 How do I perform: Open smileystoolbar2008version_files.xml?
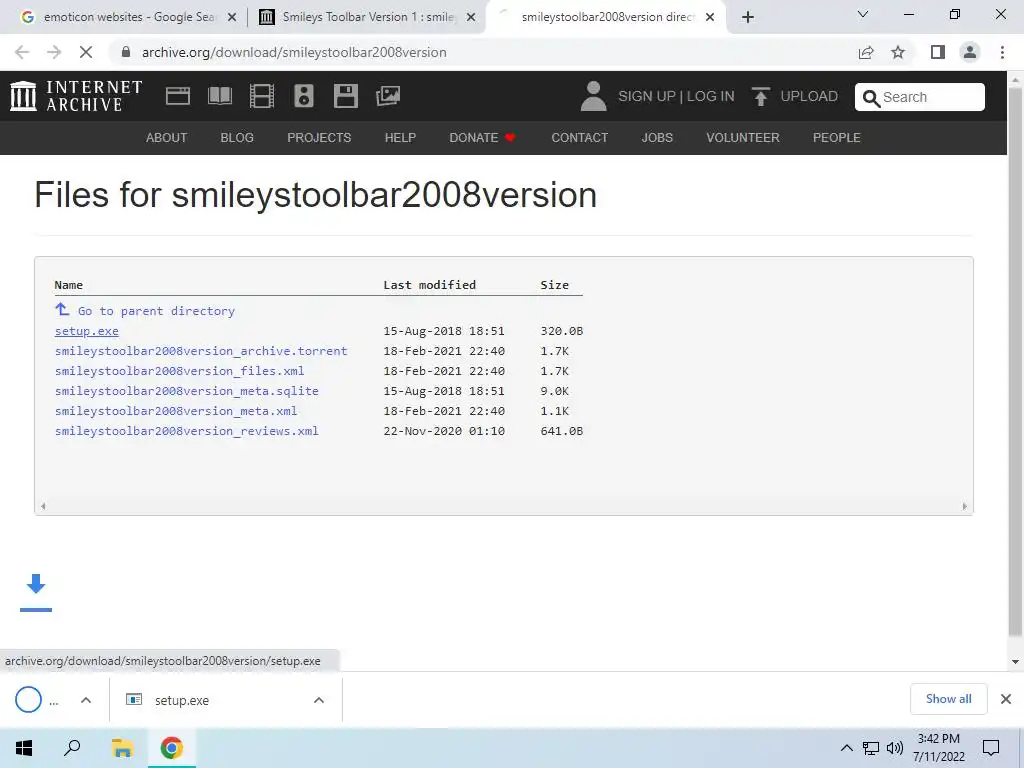(180, 371)
